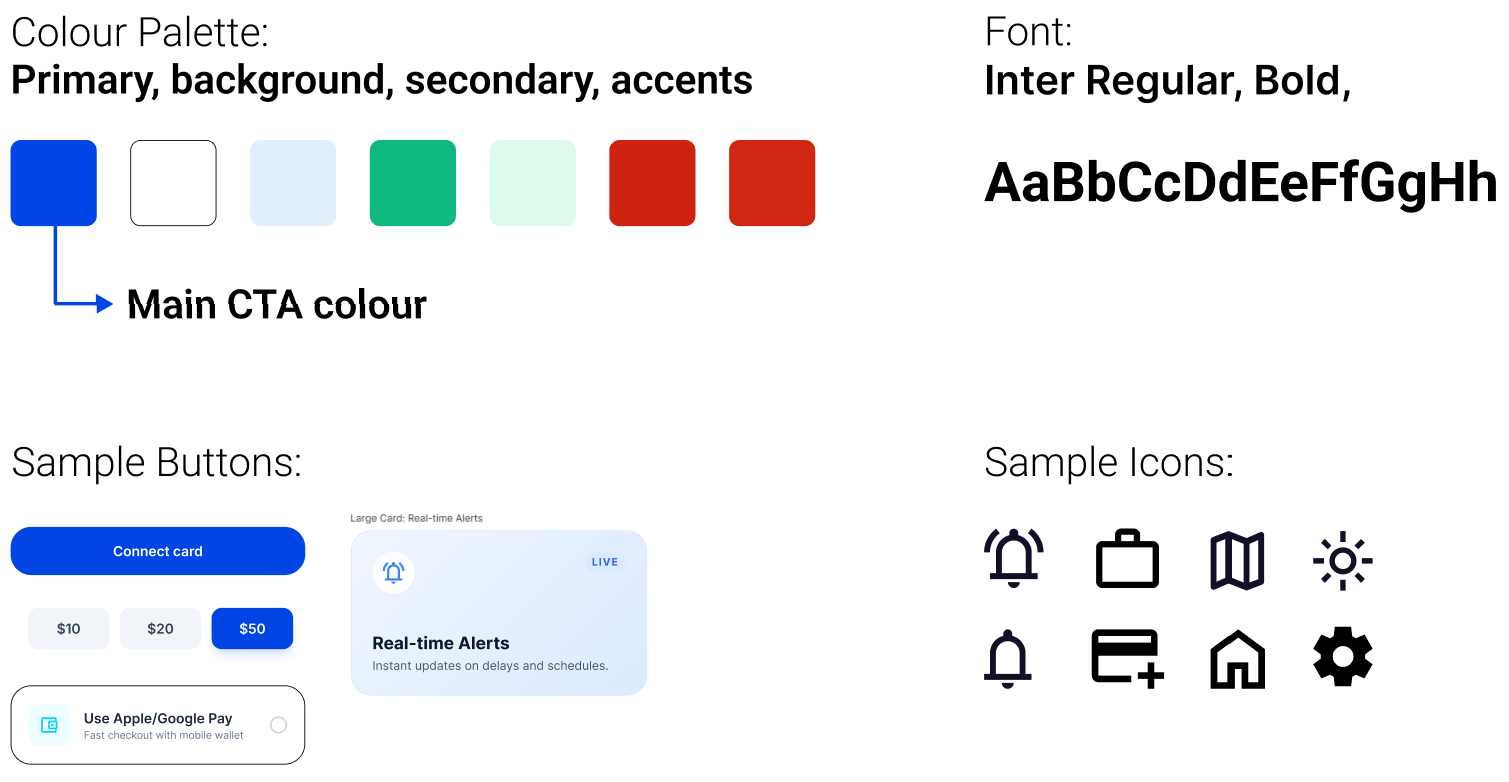Click the LIVE badge on alerts card
The image size is (1509, 782).
[x=605, y=562]
